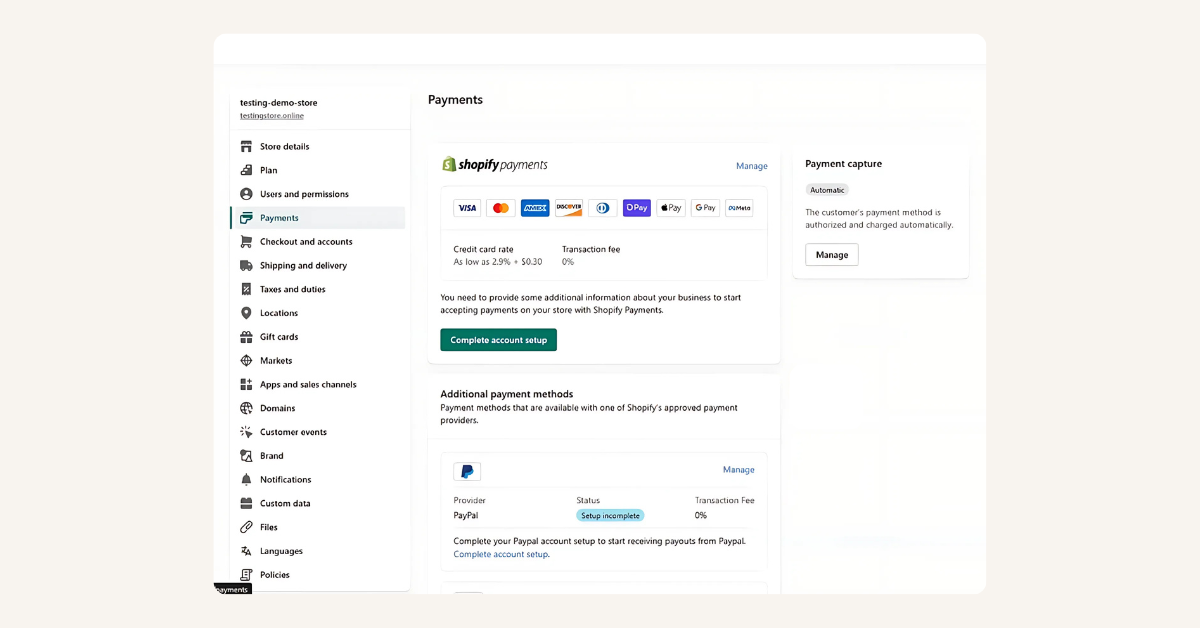Image resolution: width=1200 pixels, height=628 pixels.
Task: Open Checkout and accounts settings
Action: click(304, 241)
